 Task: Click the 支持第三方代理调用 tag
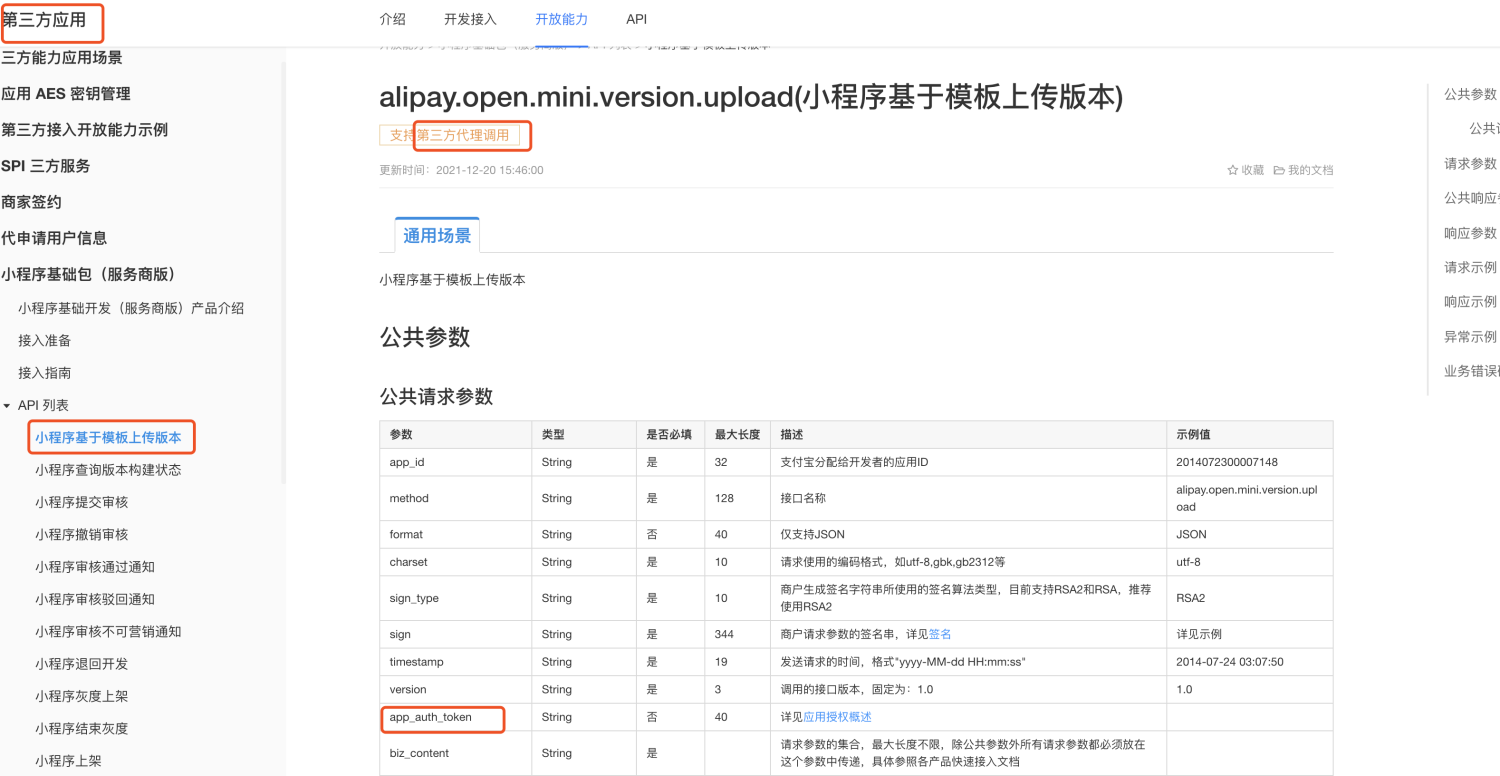click(449, 135)
